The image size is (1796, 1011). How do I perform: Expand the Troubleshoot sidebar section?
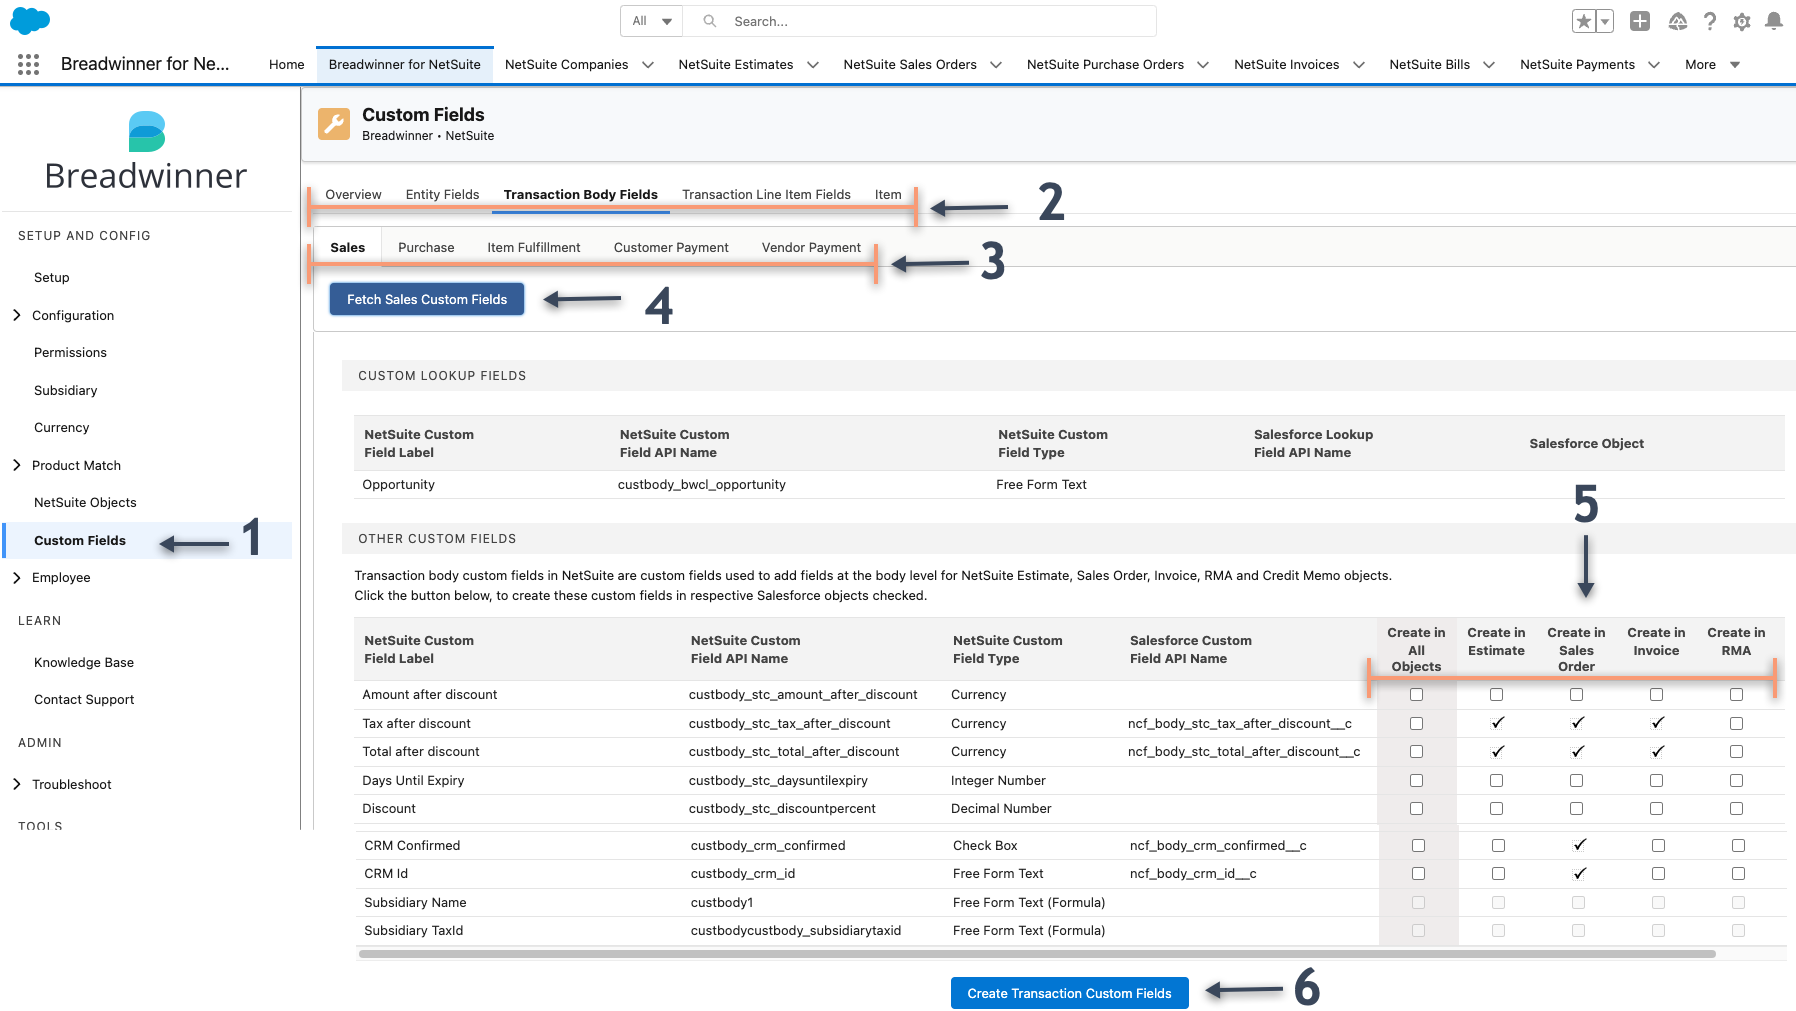pyautogui.click(x=17, y=784)
